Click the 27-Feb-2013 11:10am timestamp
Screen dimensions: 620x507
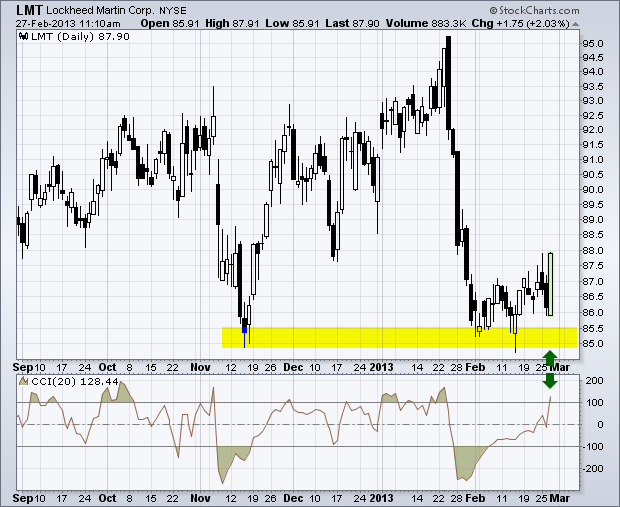[x=68, y=23]
